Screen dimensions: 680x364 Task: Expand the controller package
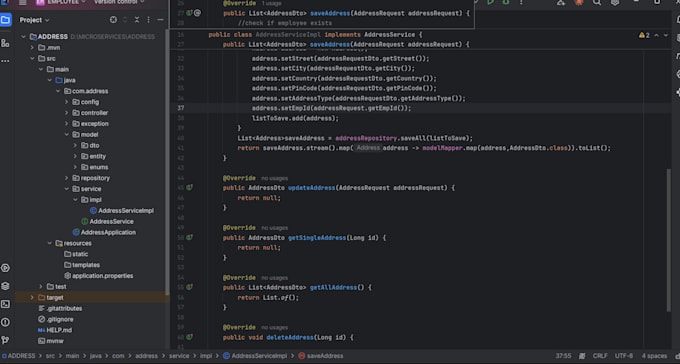click(67, 113)
